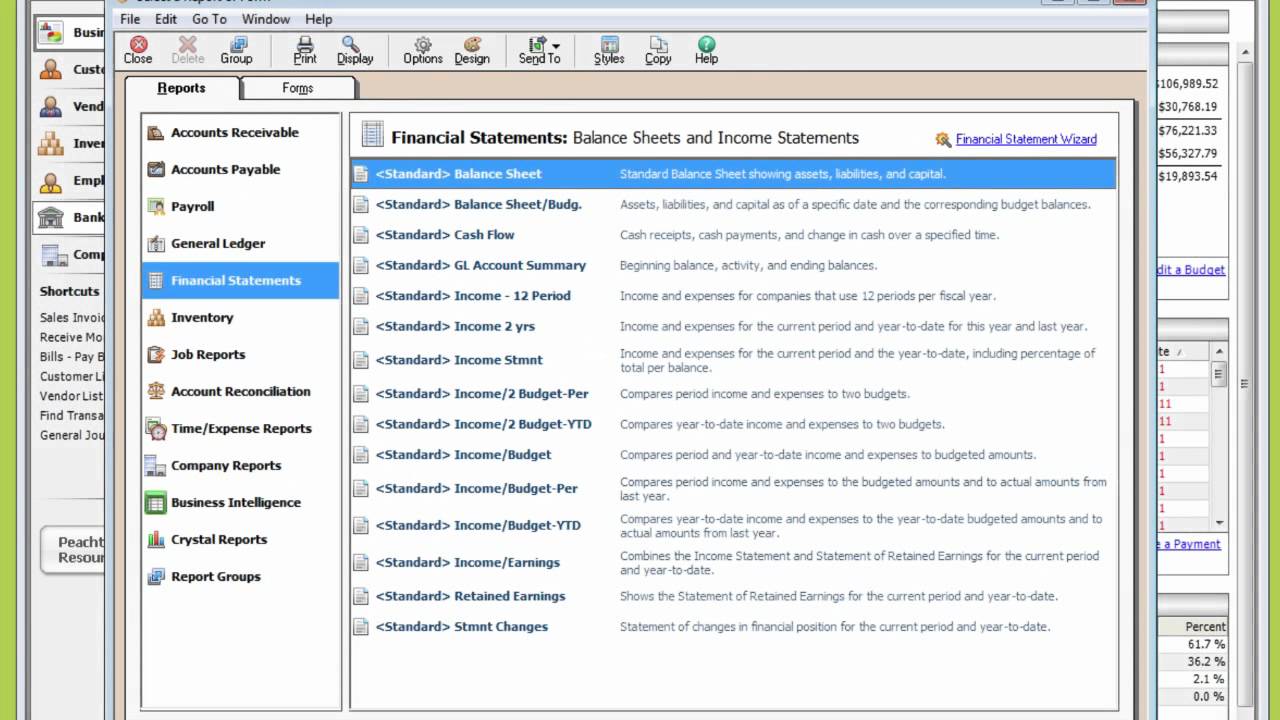Screen dimensions: 1280x720
Task: Click the Financial Statement Wizard icon
Action: (x=943, y=139)
